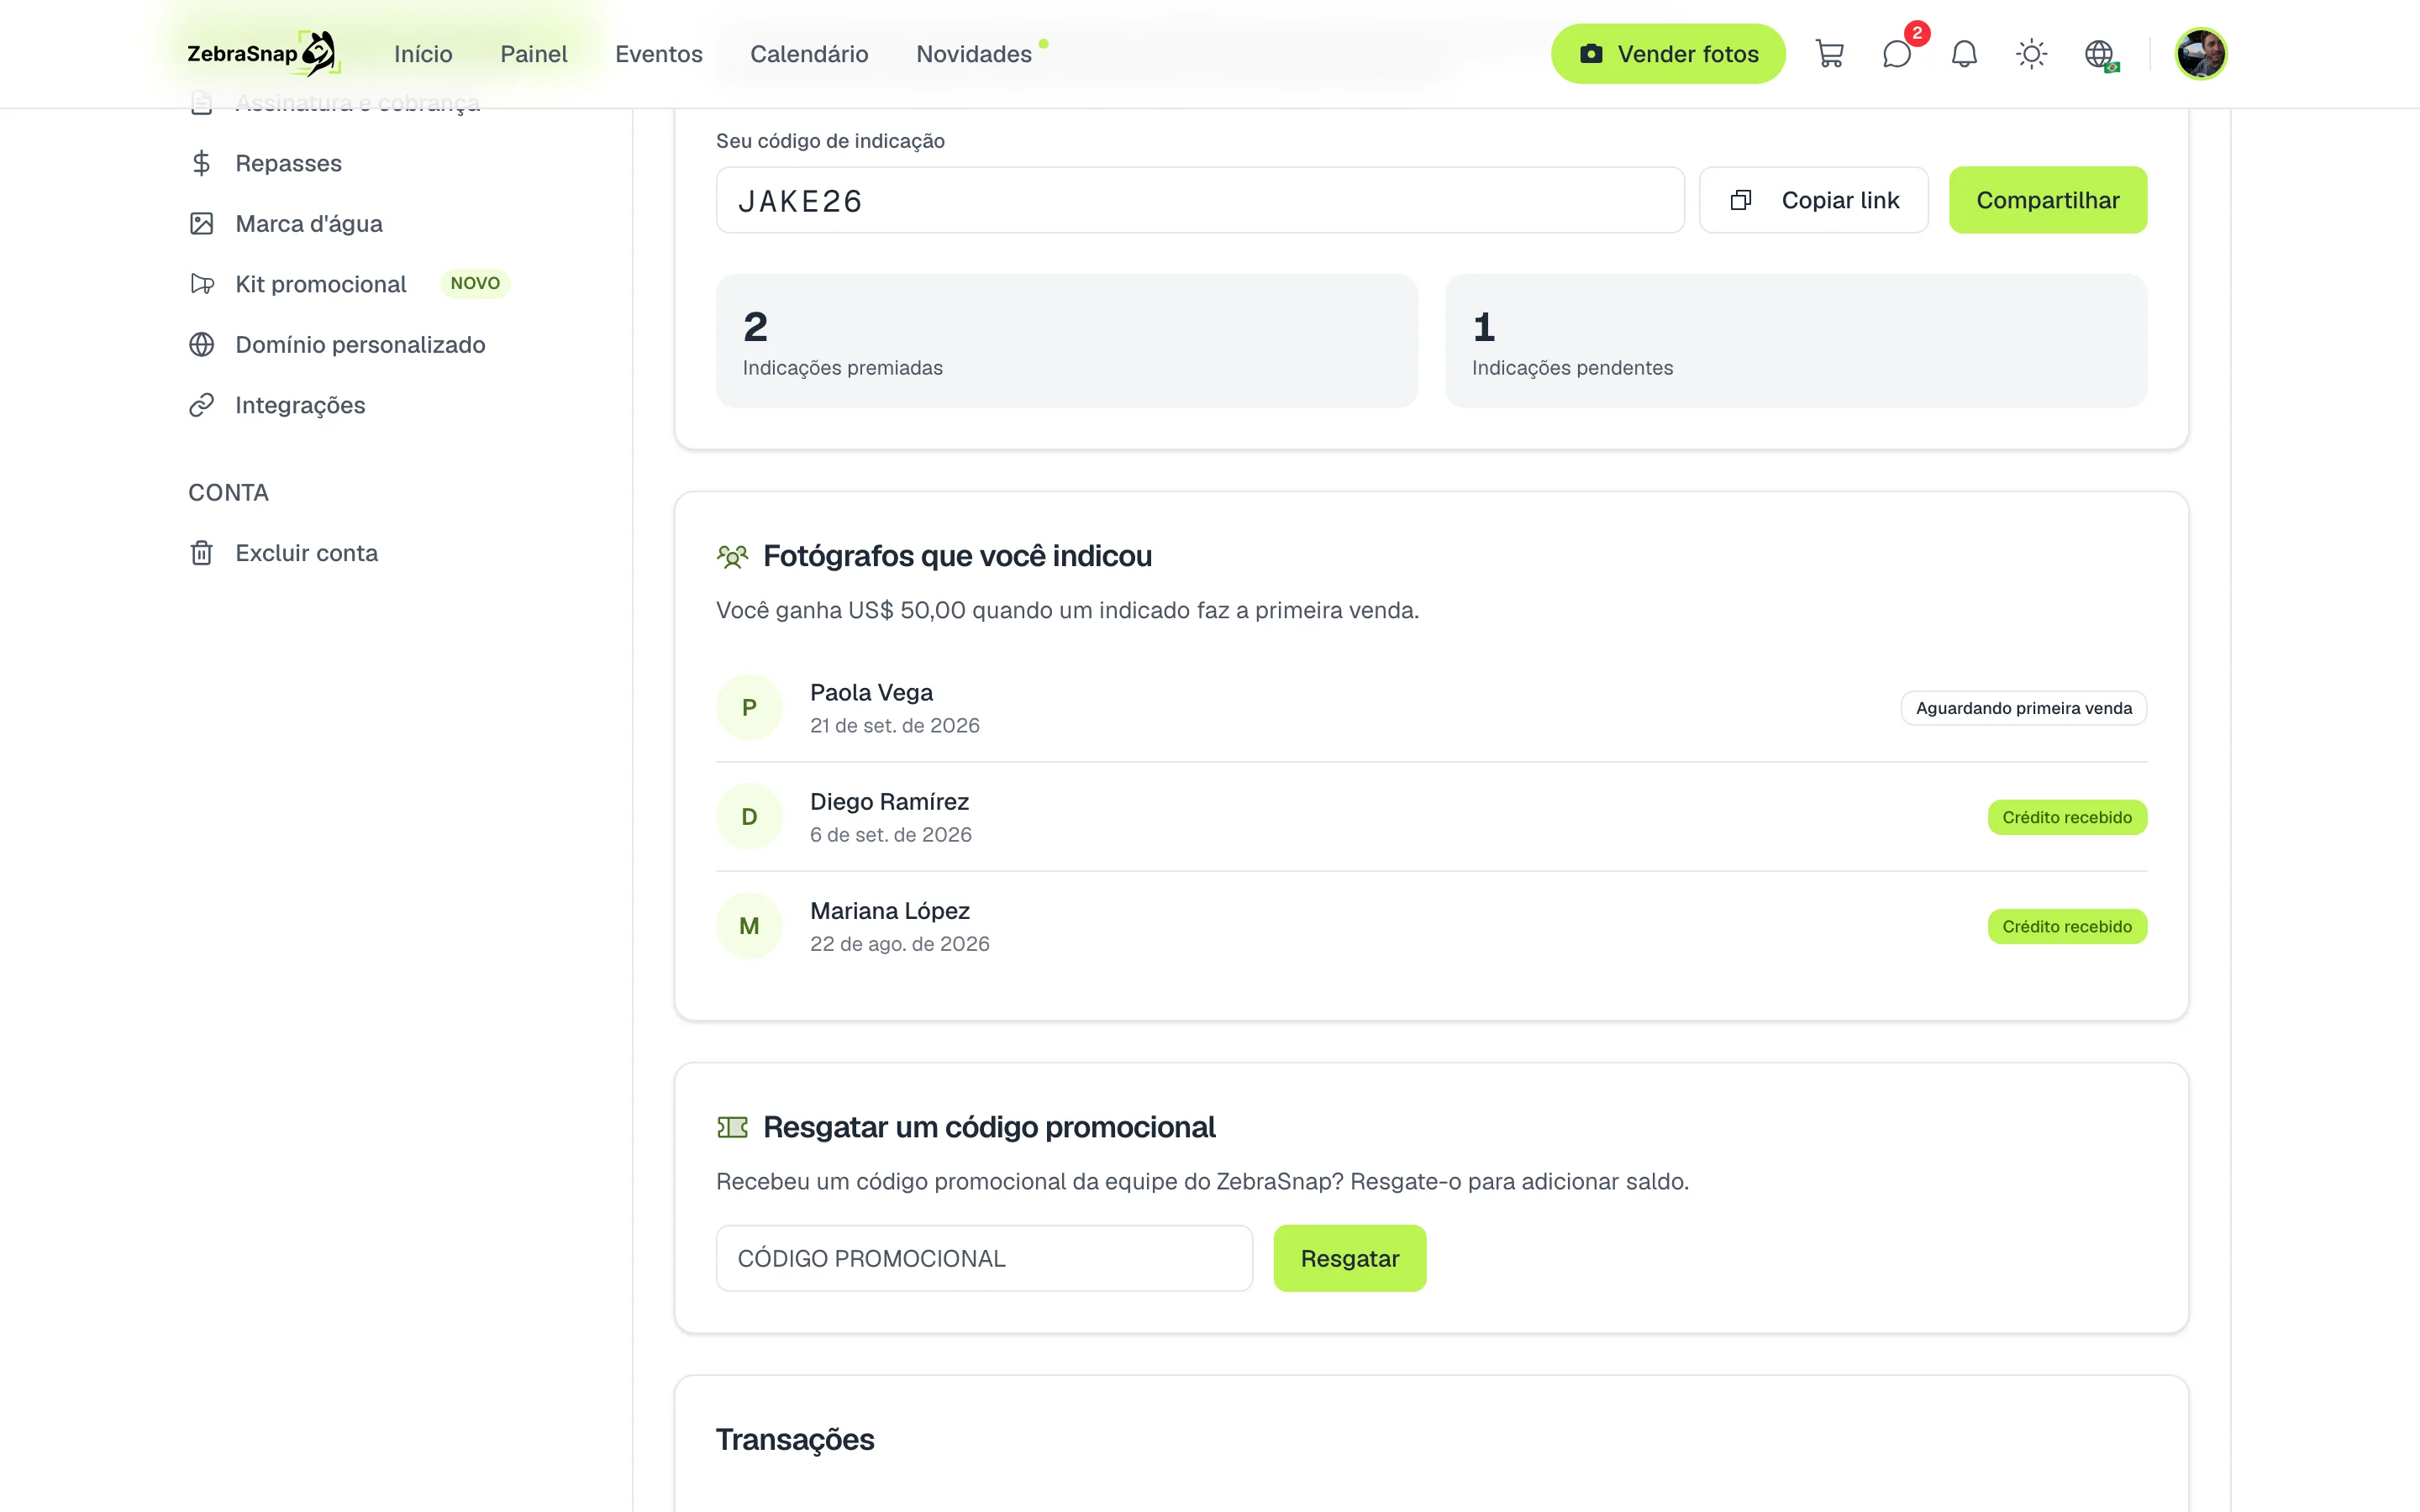Click the Excluir conta trash icon
This screenshot has height=1512, width=2420.
(x=201, y=553)
